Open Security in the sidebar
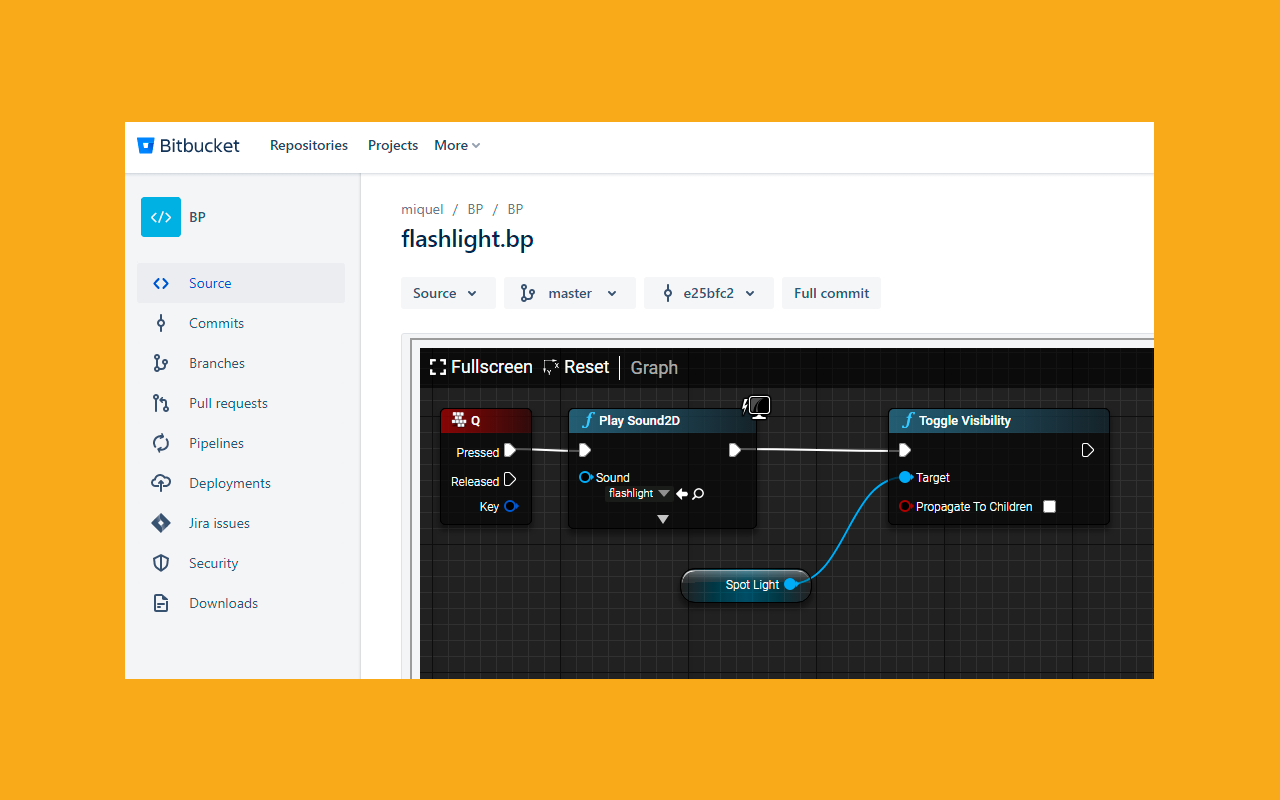This screenshot has height=800, width=1280. 241,563
